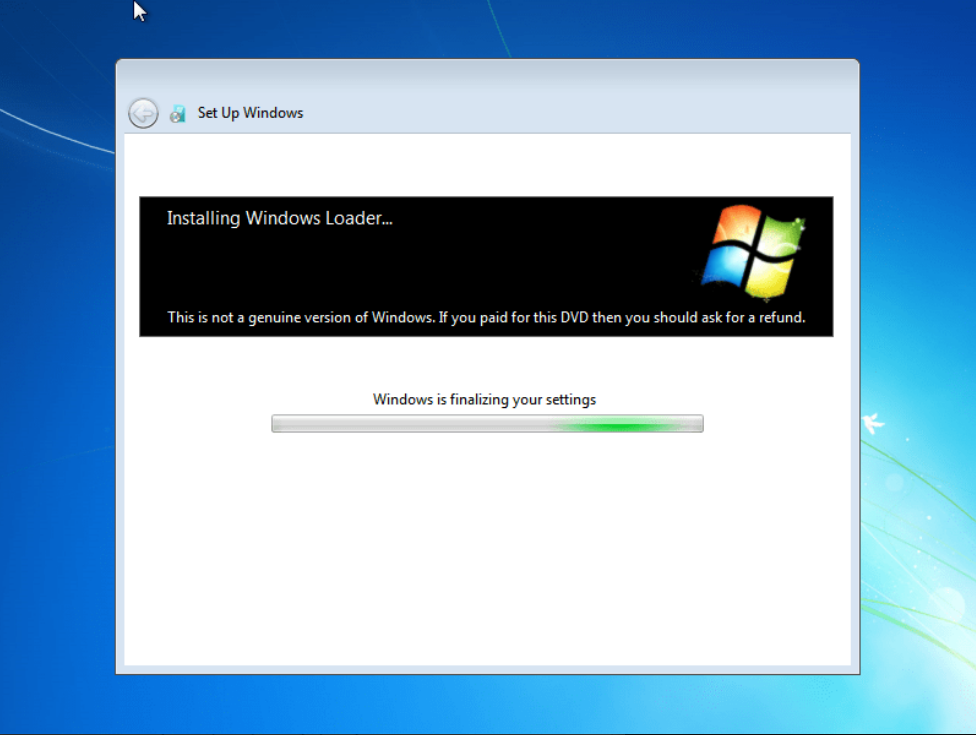Click the "This is not a genuine version" message
This screenshot has height=735, width=976.
pyautogui.click(x=486, y=317)
